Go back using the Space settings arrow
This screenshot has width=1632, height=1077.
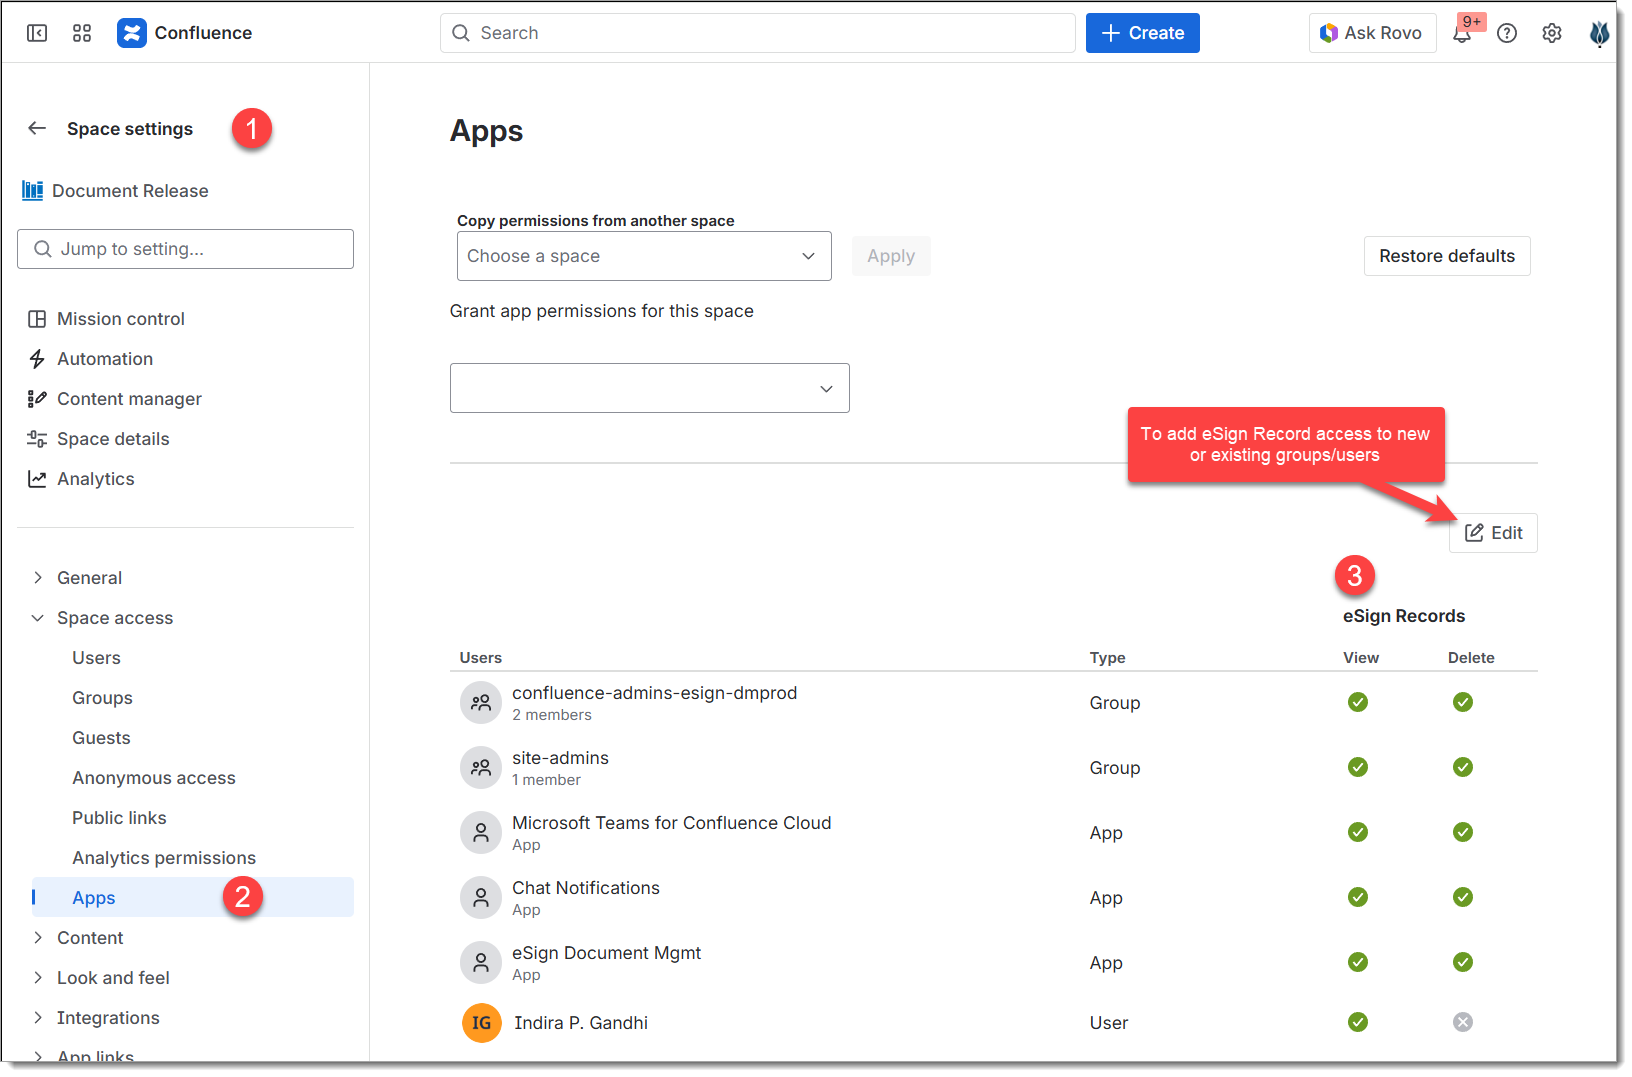(37, 129)
